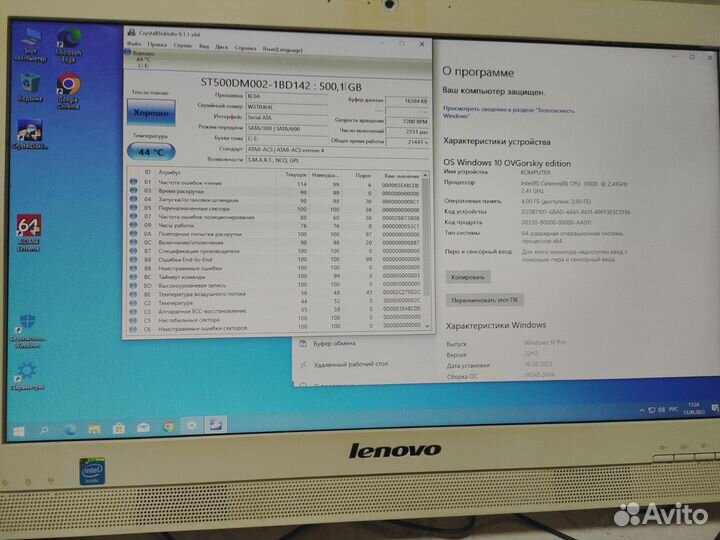Click the taskbar search magnifier
Image resolution: width=720 pixels, height=540 pixels.
(x=44, y=430)
